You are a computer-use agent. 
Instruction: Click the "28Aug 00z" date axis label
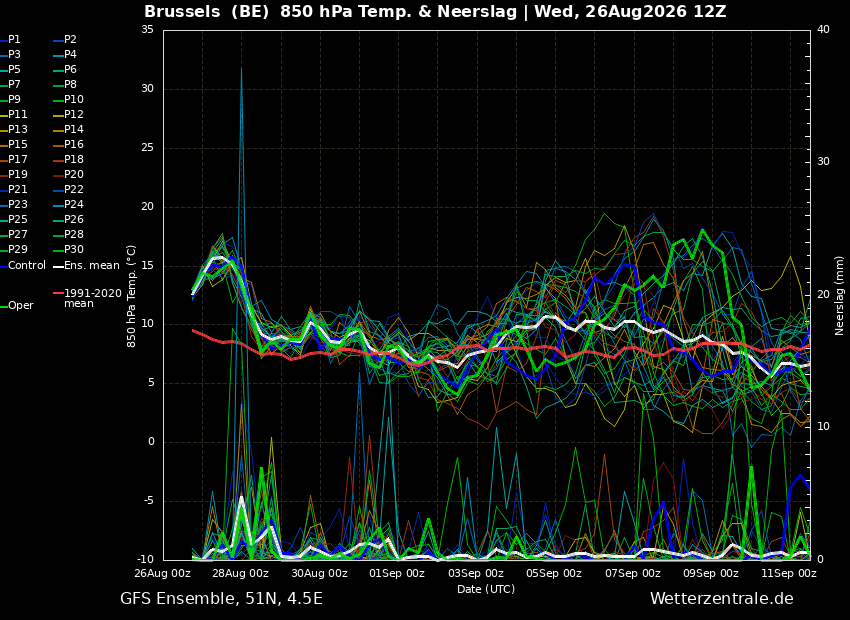pyautogui.click(x=241, y=573)
